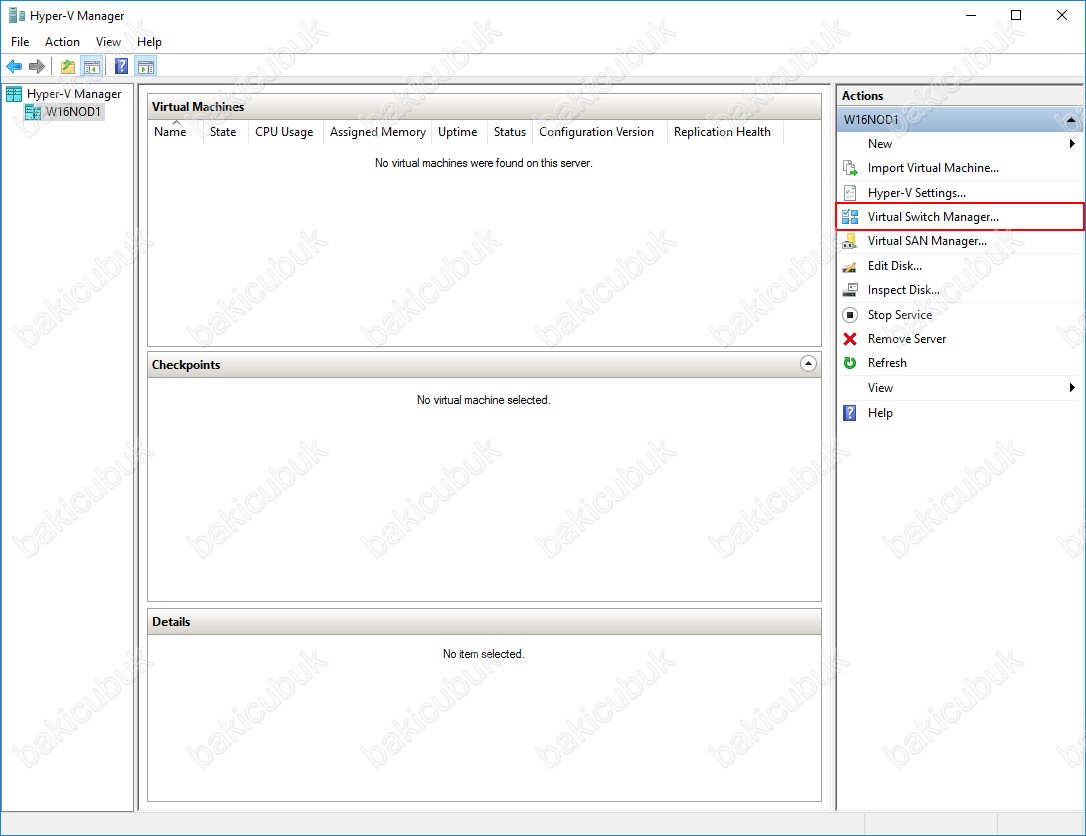Select the Refresh action label
Image resolution: width=1086 pixels, height=836 pixels.
(x=887, y=363)
